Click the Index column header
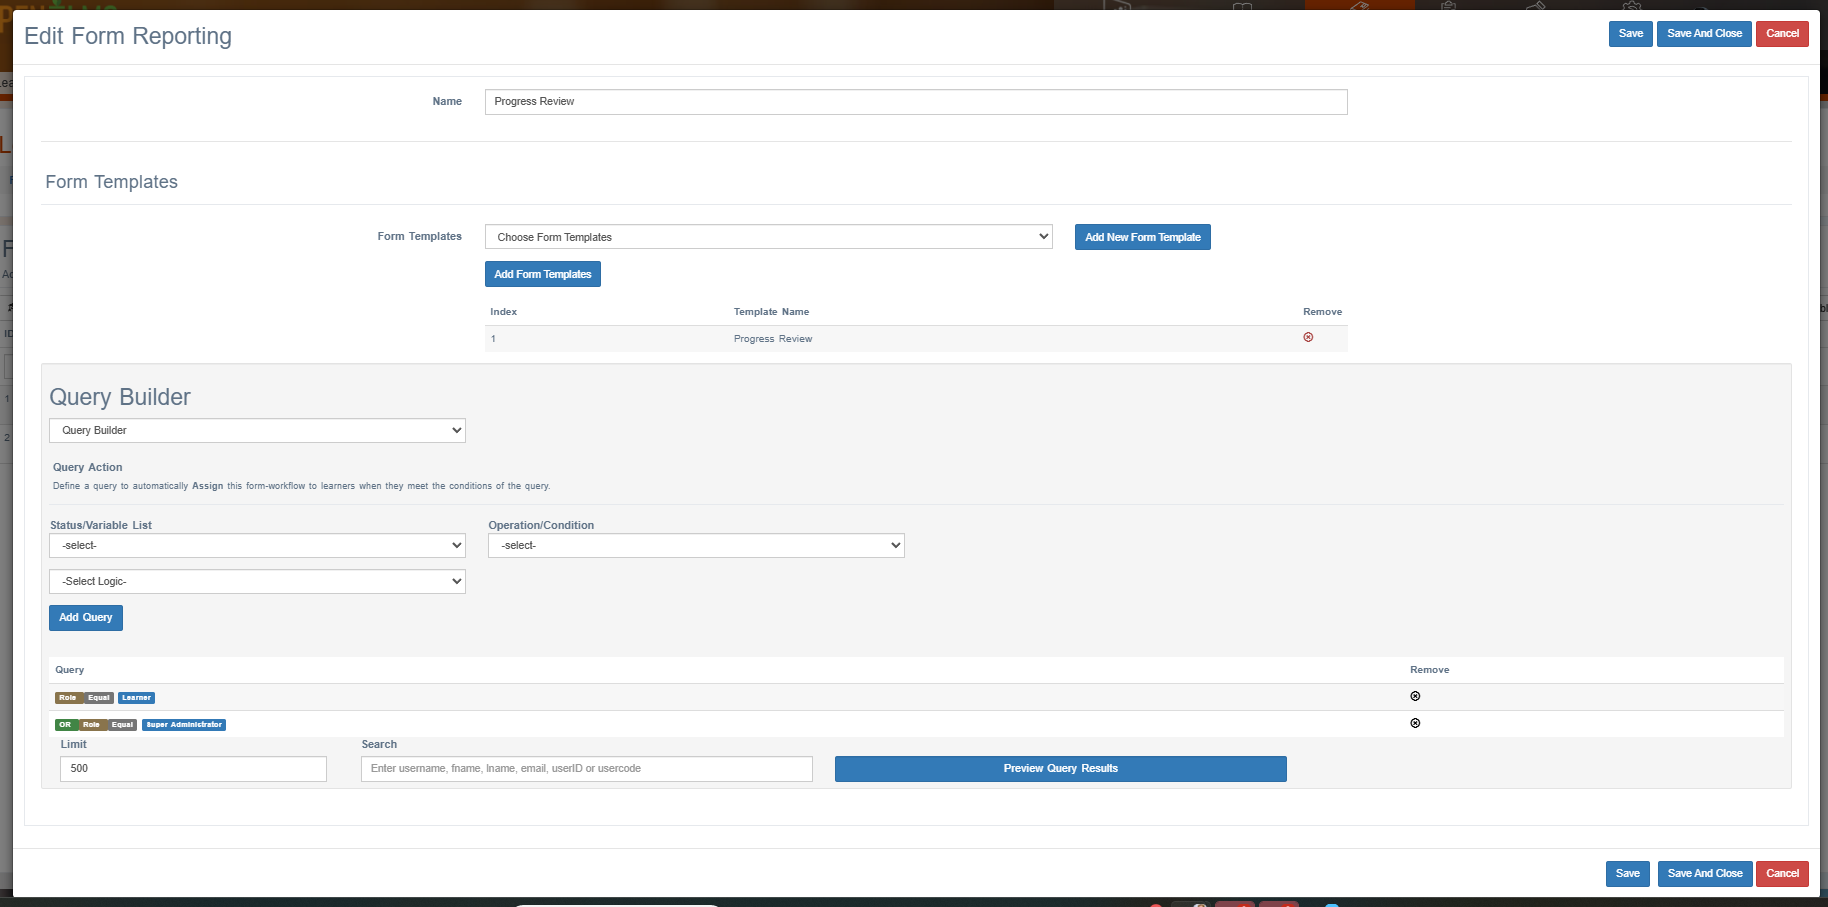 pyautogui.click(x=503, y=312)
